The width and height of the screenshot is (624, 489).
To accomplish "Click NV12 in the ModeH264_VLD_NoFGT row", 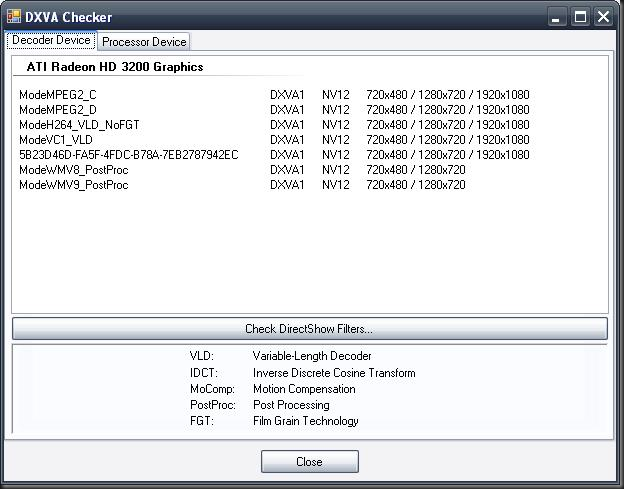I will 336,125.
